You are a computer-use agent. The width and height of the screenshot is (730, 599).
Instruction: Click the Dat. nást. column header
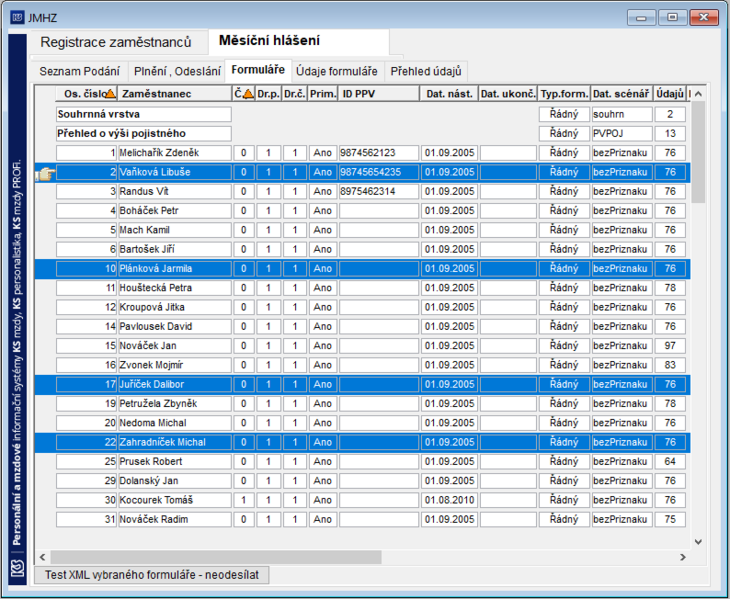(449, 94)
